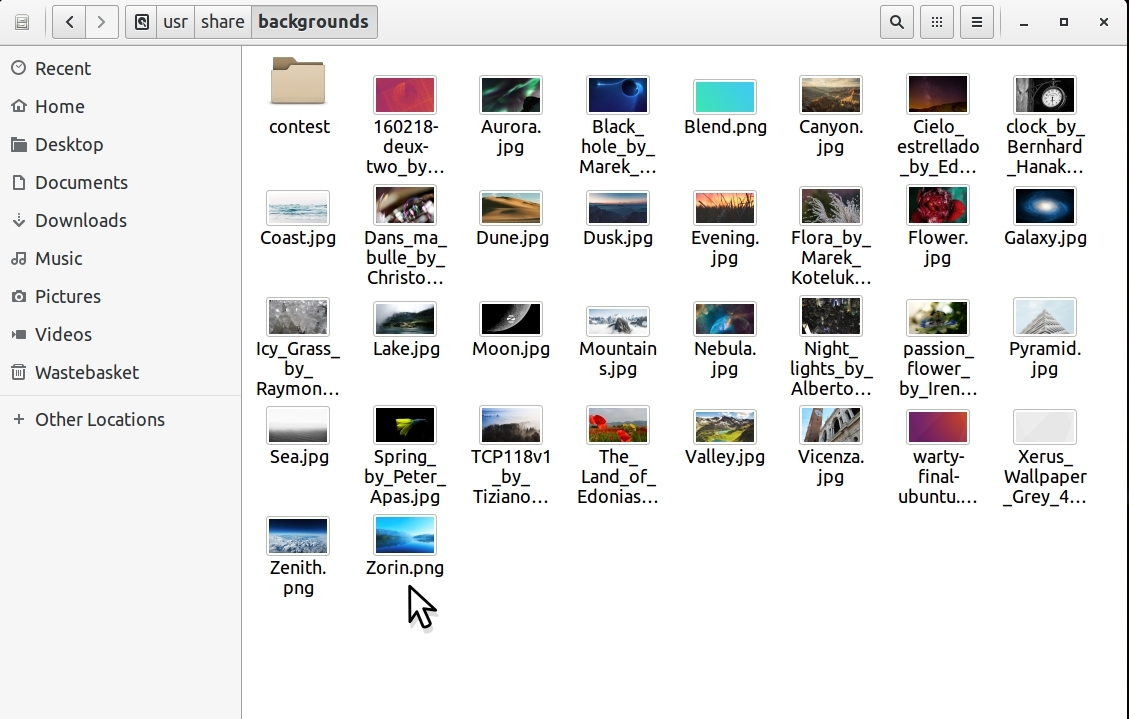Screen dimensions: 1129x719
Task: Select the Zorin.png file
Action: point(404,535)
